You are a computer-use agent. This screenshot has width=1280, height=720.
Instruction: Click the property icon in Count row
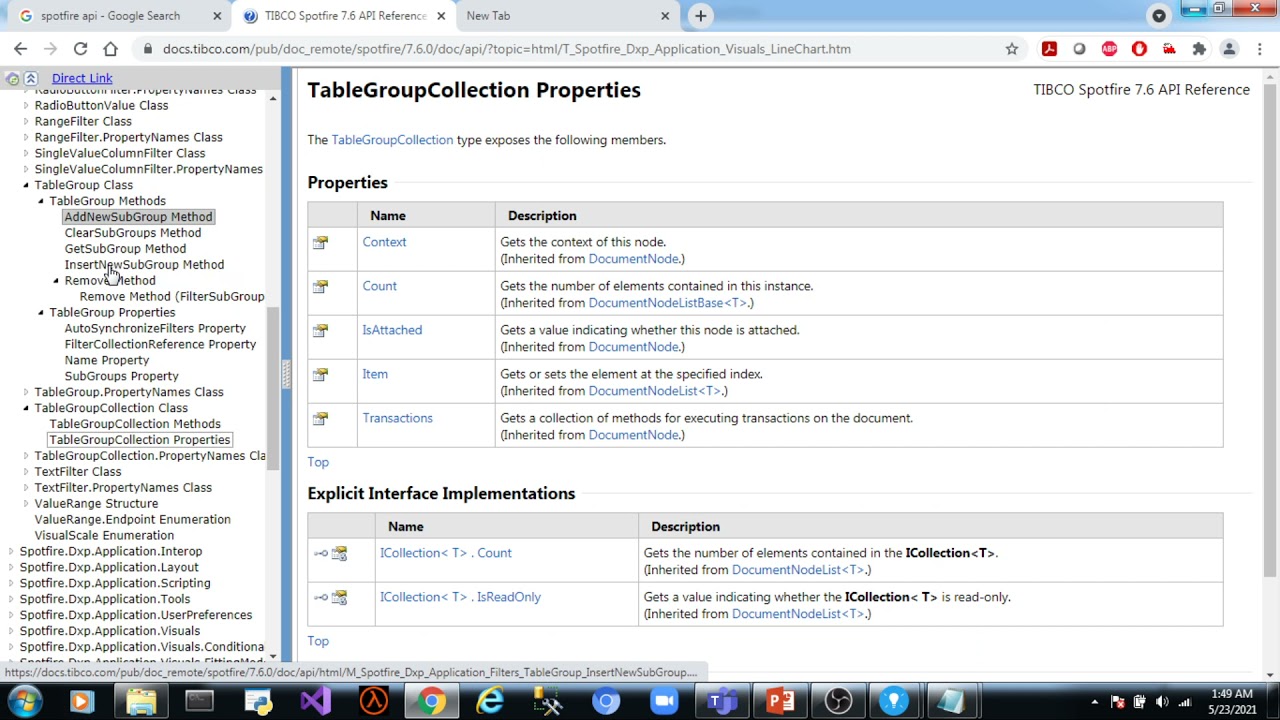[320, 287]
